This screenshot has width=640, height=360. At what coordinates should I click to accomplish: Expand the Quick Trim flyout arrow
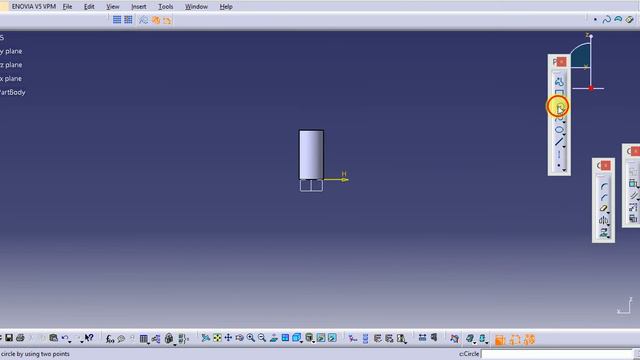click(x=609, y=213)
